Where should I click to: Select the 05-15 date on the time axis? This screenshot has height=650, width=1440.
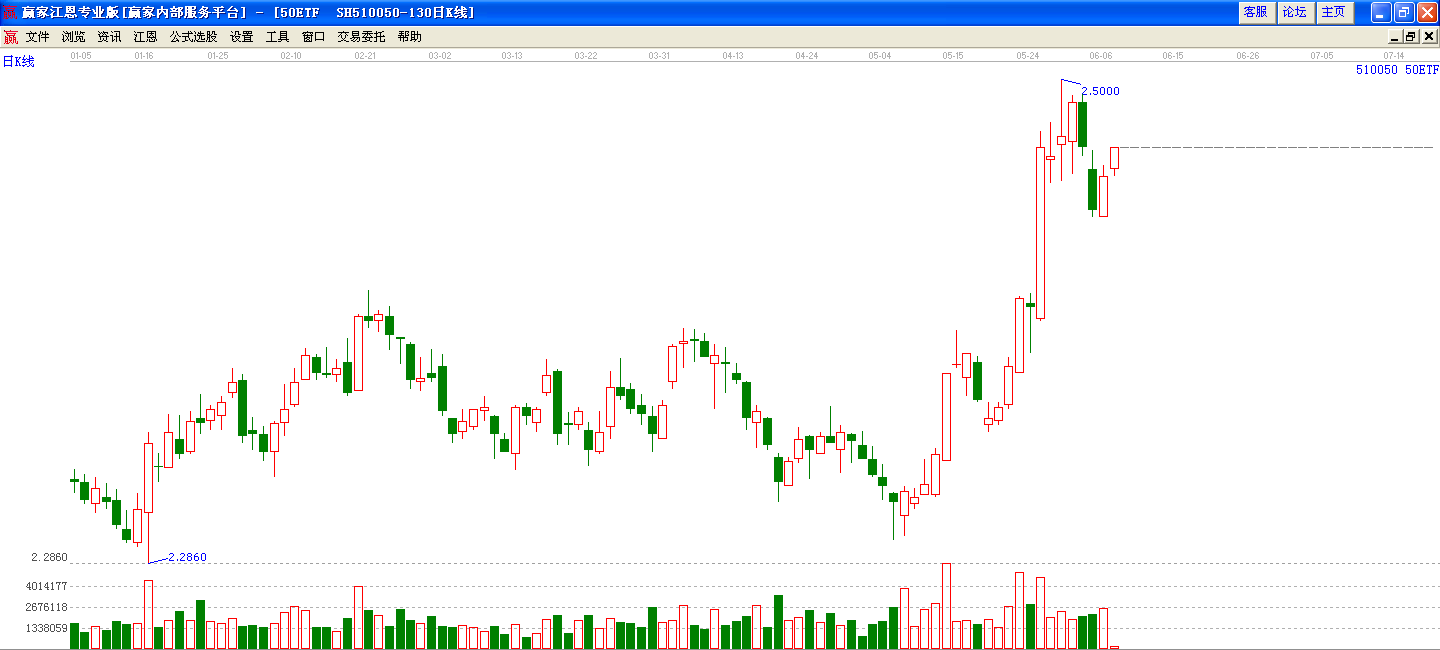click(953, 56)
